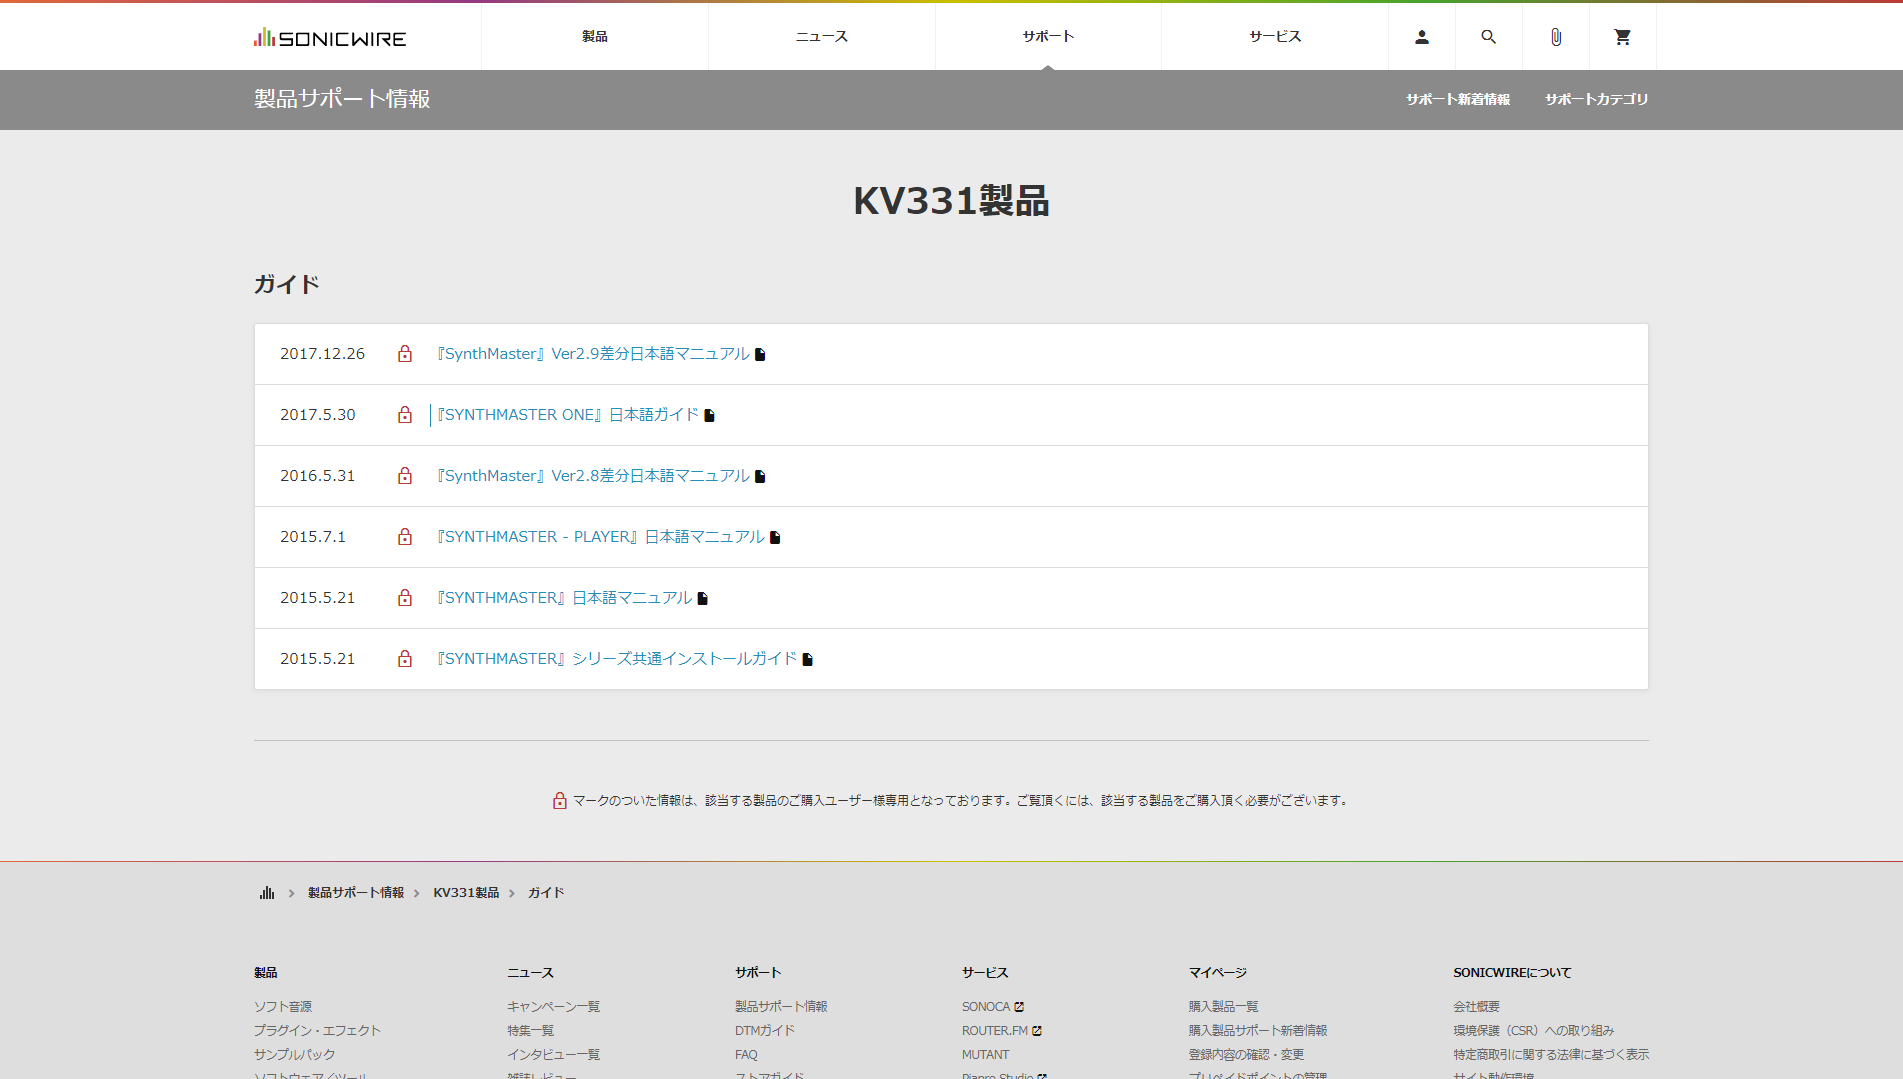Click lock icon on 2017.12.26 row
This screenshot has width=1903, height=1079.
(405, 354)
